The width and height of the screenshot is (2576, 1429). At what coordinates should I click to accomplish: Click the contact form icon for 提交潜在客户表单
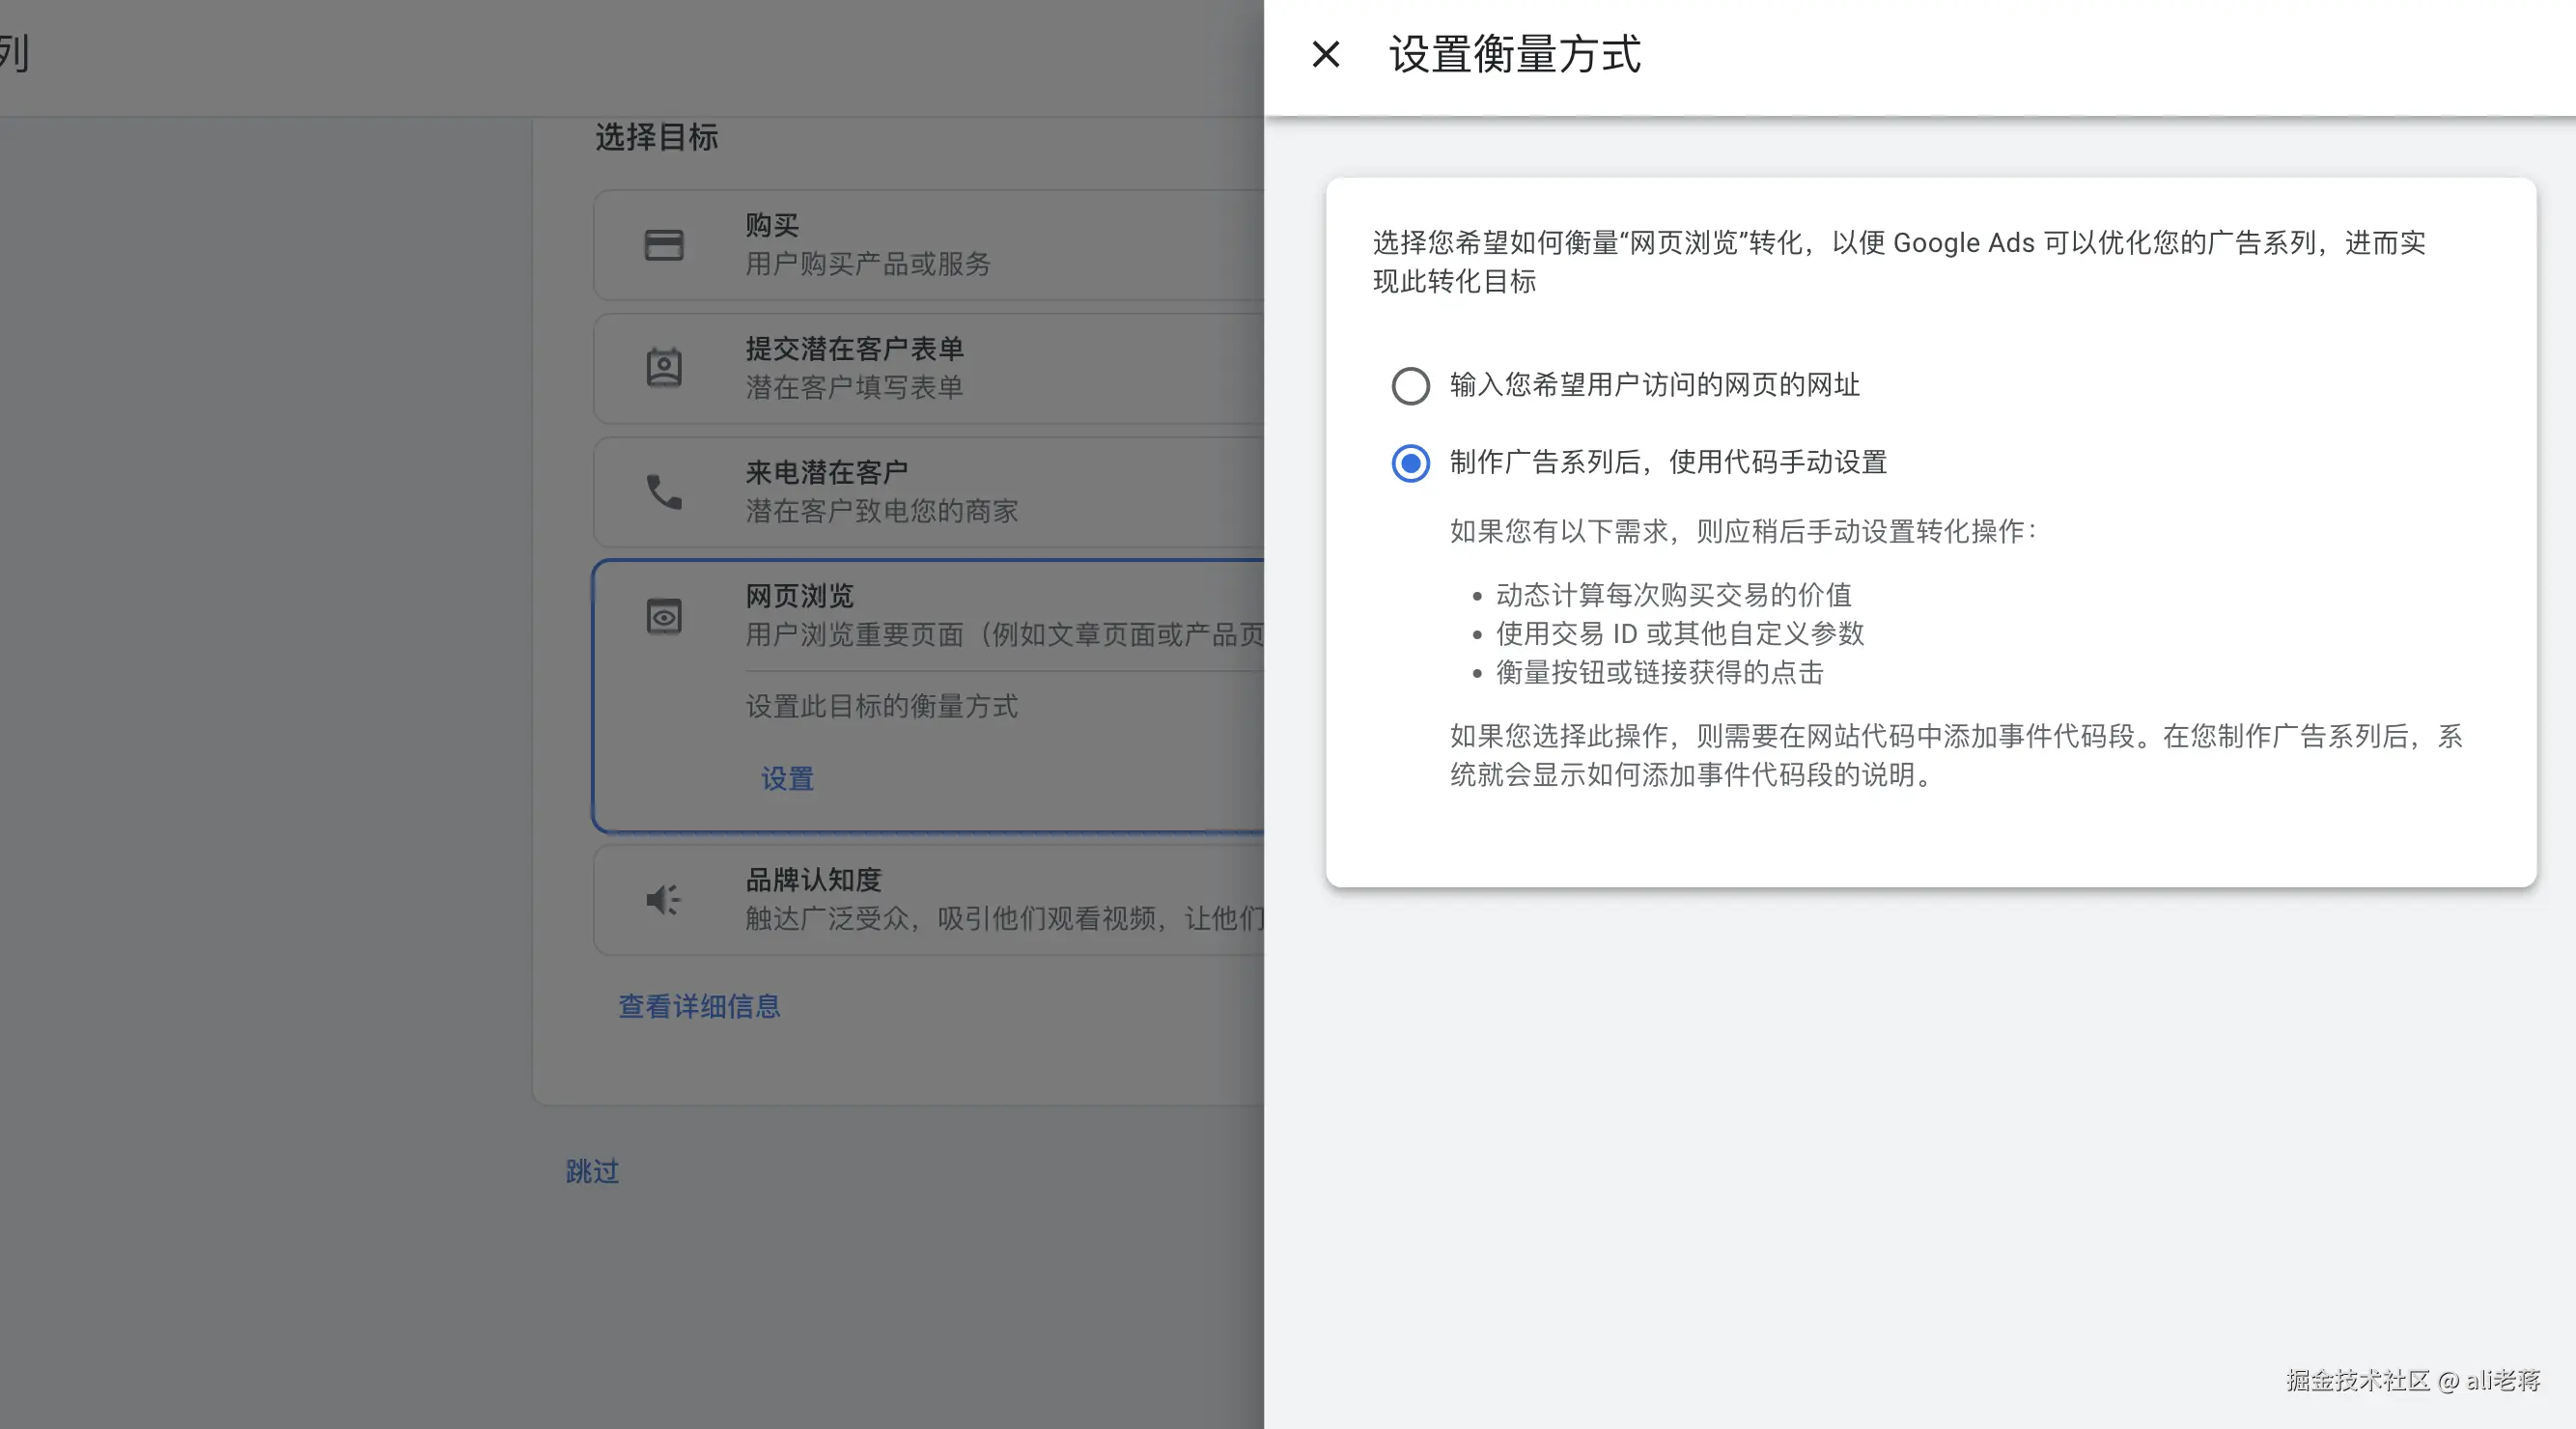663,368
